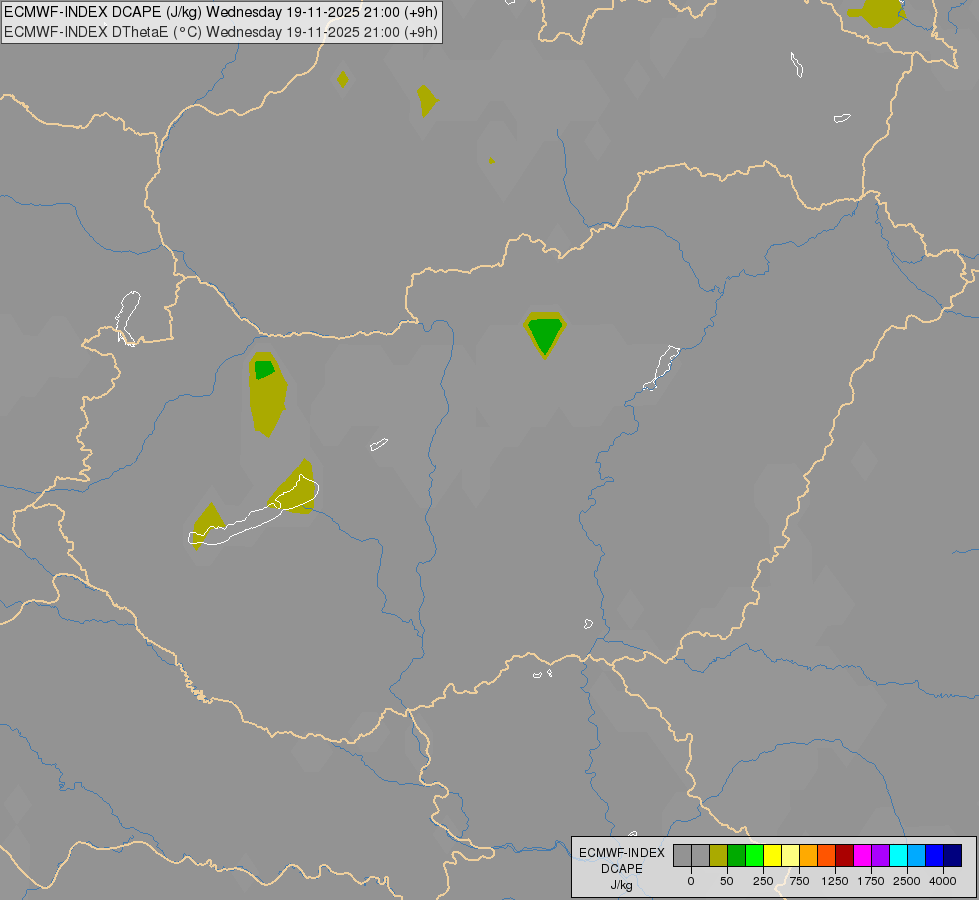Viewport: 979px width, 900px height.
Task: Click the green triangular DCAPE patch mid-map
Action: pyautogui.click(x=545, y=334)
